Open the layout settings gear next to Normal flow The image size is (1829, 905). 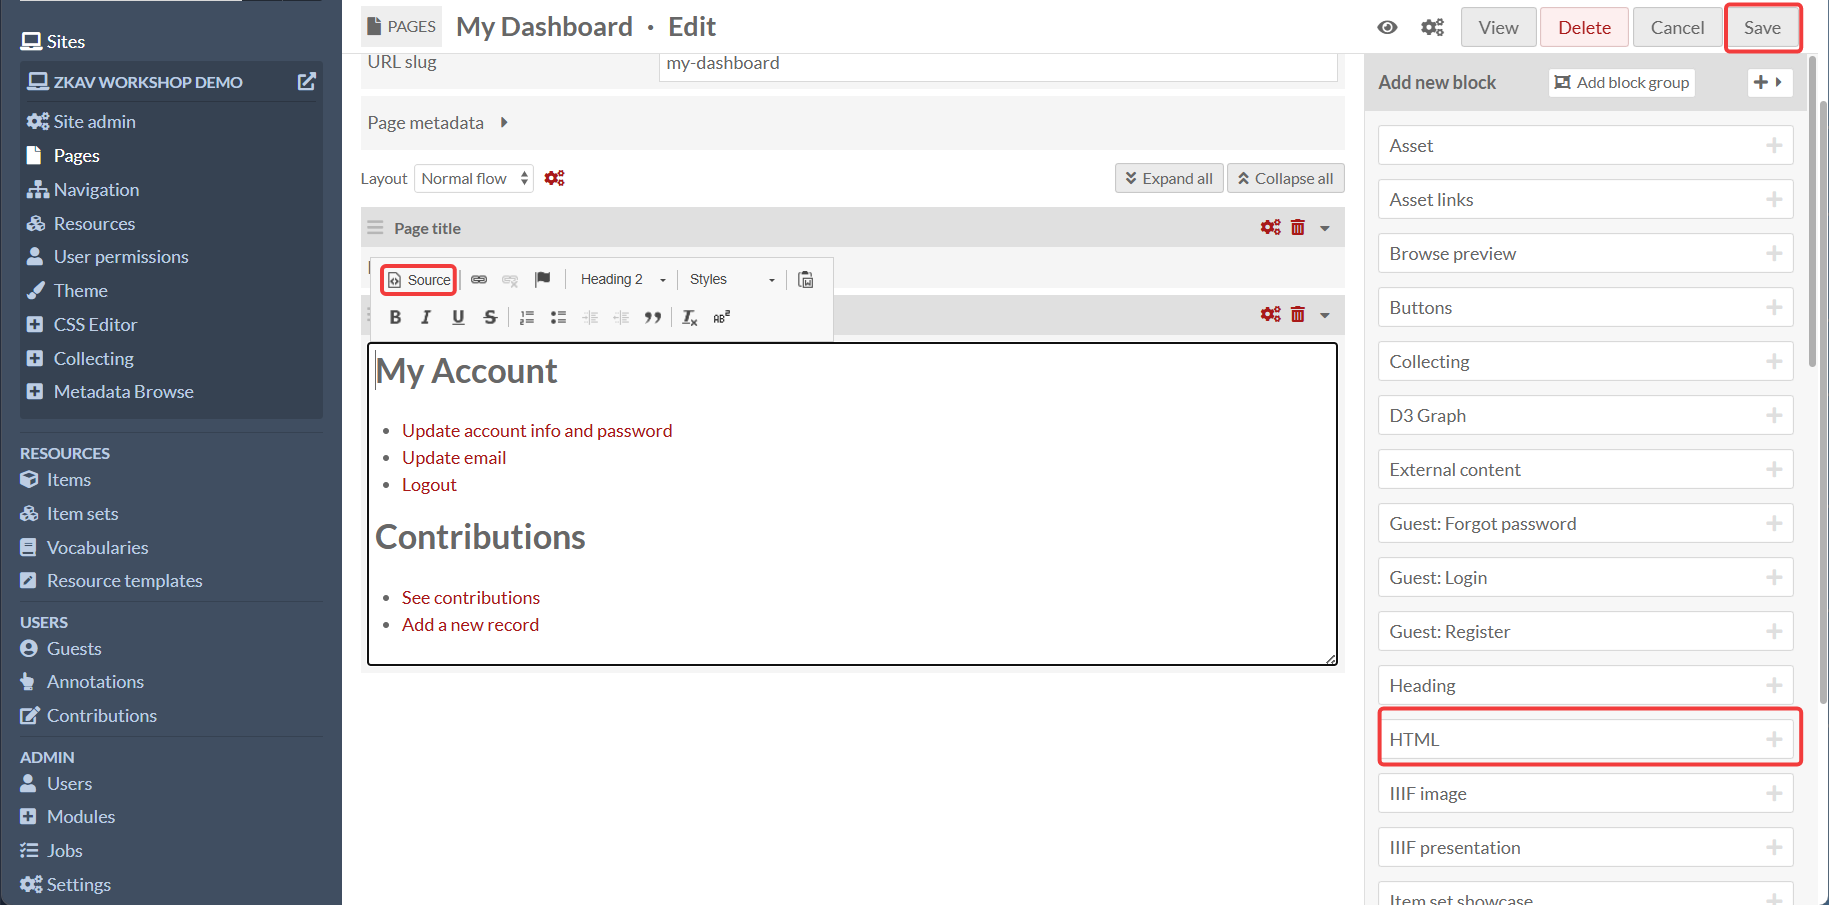(x=555, y=178)
